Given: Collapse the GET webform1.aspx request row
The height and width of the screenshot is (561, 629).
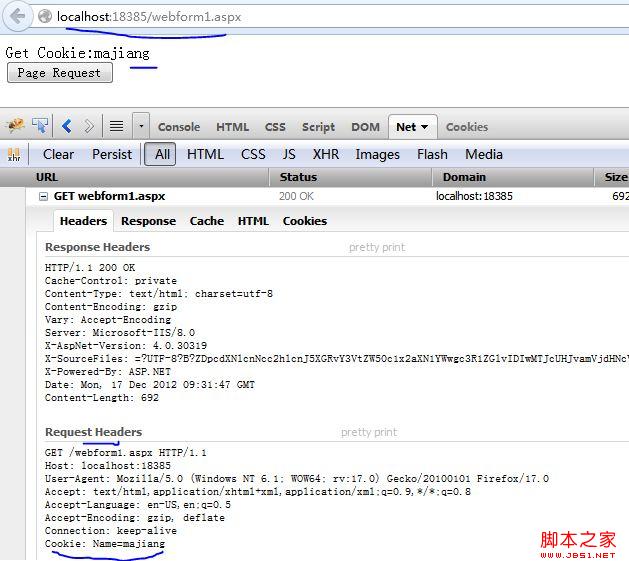Looking at the screenshot, I should [x=43, y=197].
